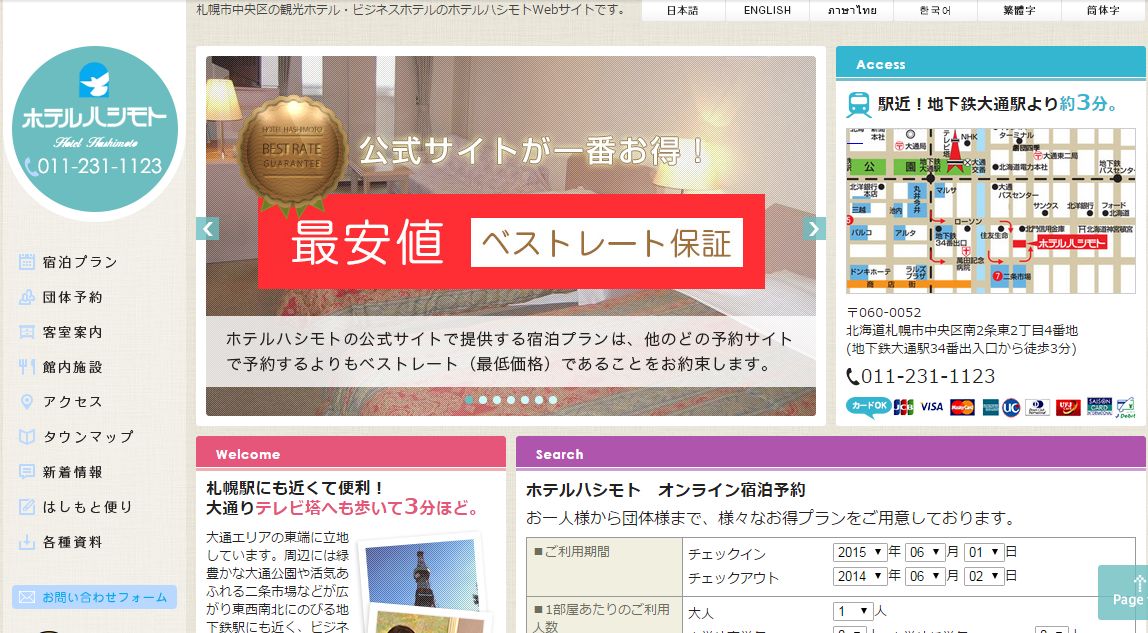1148x633 pixels.
Task: Click the train icon beside 駅近
Action: pos(859,105)
